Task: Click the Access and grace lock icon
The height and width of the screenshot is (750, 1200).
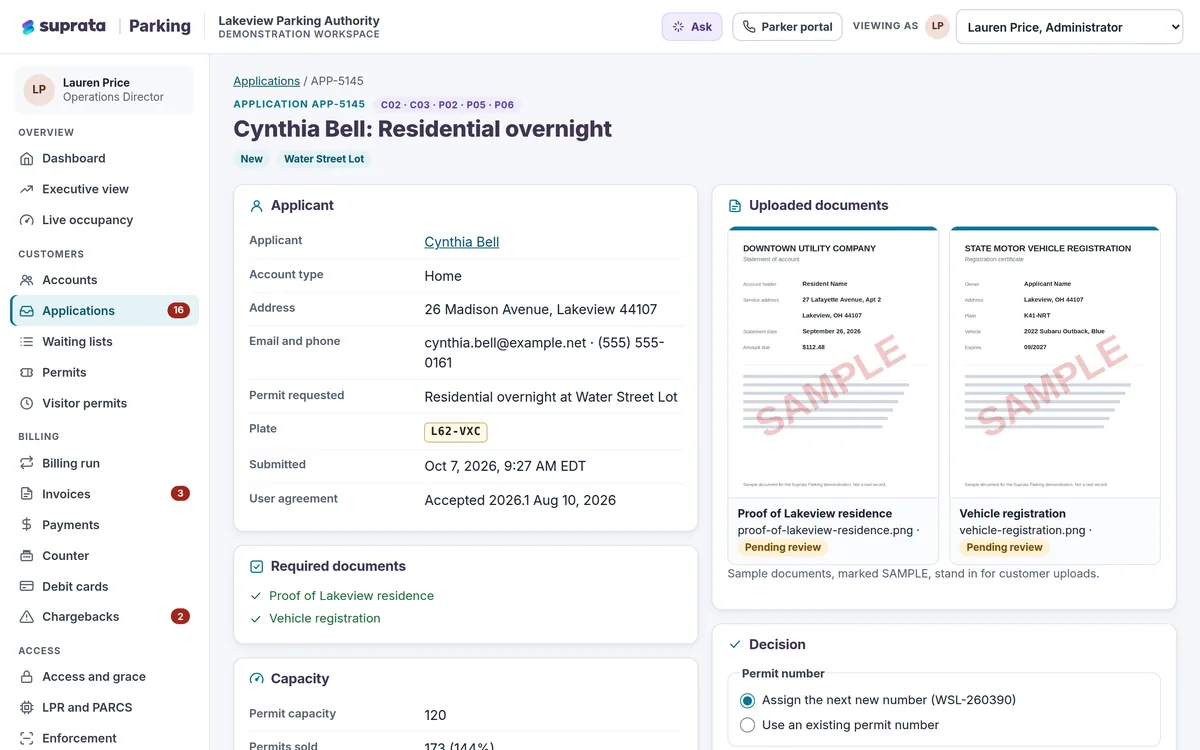Action: [x=27, y=677]
